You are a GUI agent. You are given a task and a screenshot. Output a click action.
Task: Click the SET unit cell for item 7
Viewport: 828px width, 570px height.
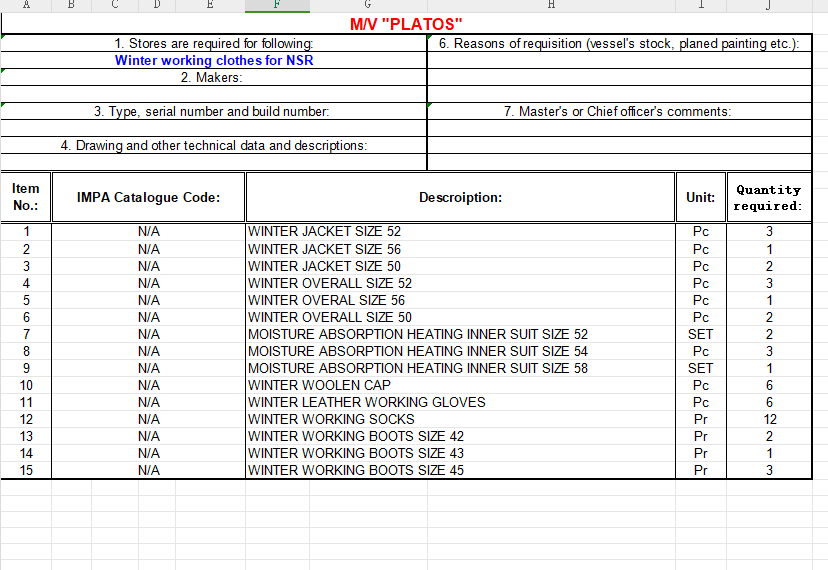click(700, 334)
